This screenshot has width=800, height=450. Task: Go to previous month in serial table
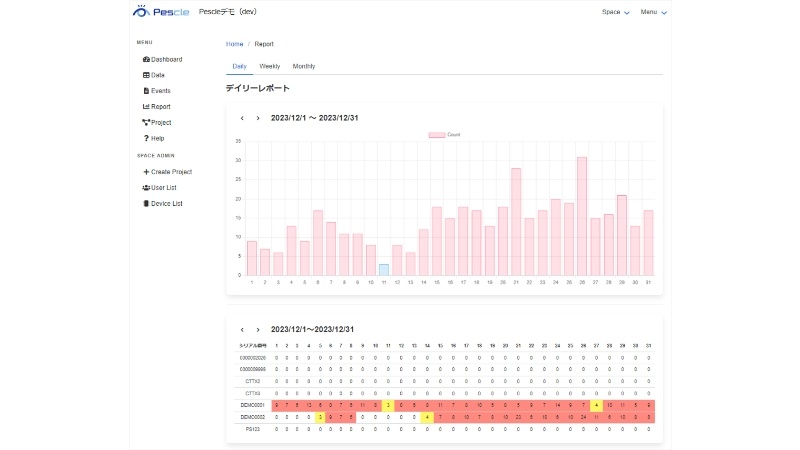(x=242, y=329)
